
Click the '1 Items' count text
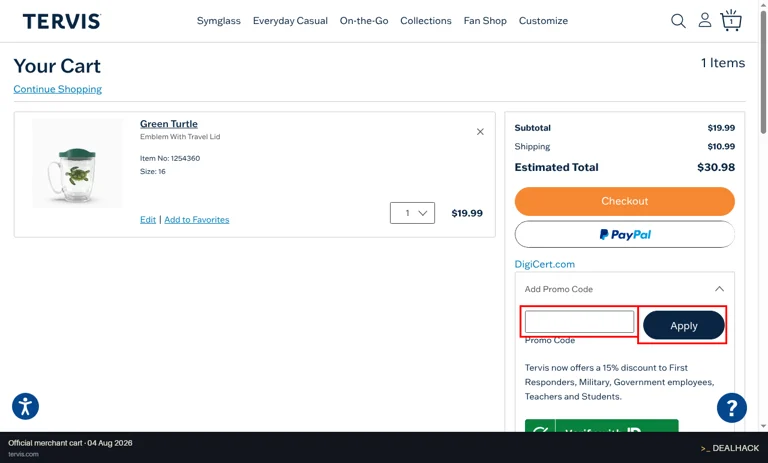pyautogui.click(x=722, y=63)
